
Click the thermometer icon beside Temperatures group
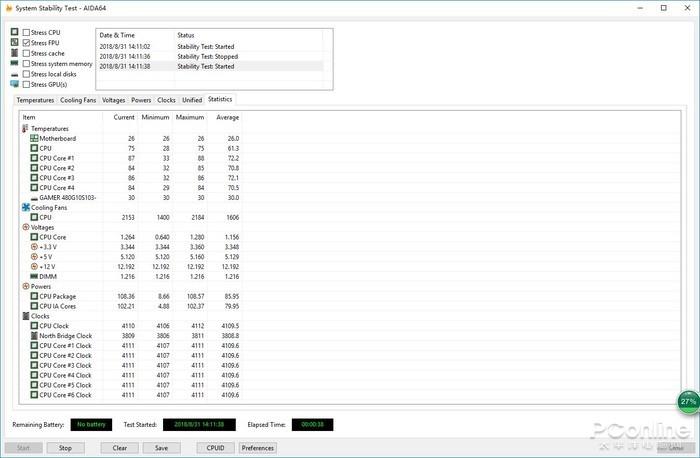(x=26, y=129)
